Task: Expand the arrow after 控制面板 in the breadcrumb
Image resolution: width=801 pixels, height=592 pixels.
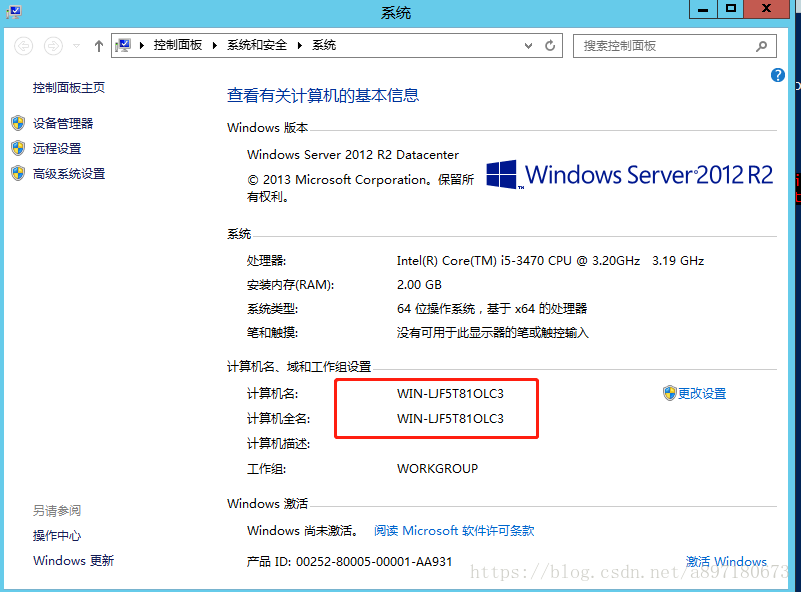Action: (x=215, y=45)
